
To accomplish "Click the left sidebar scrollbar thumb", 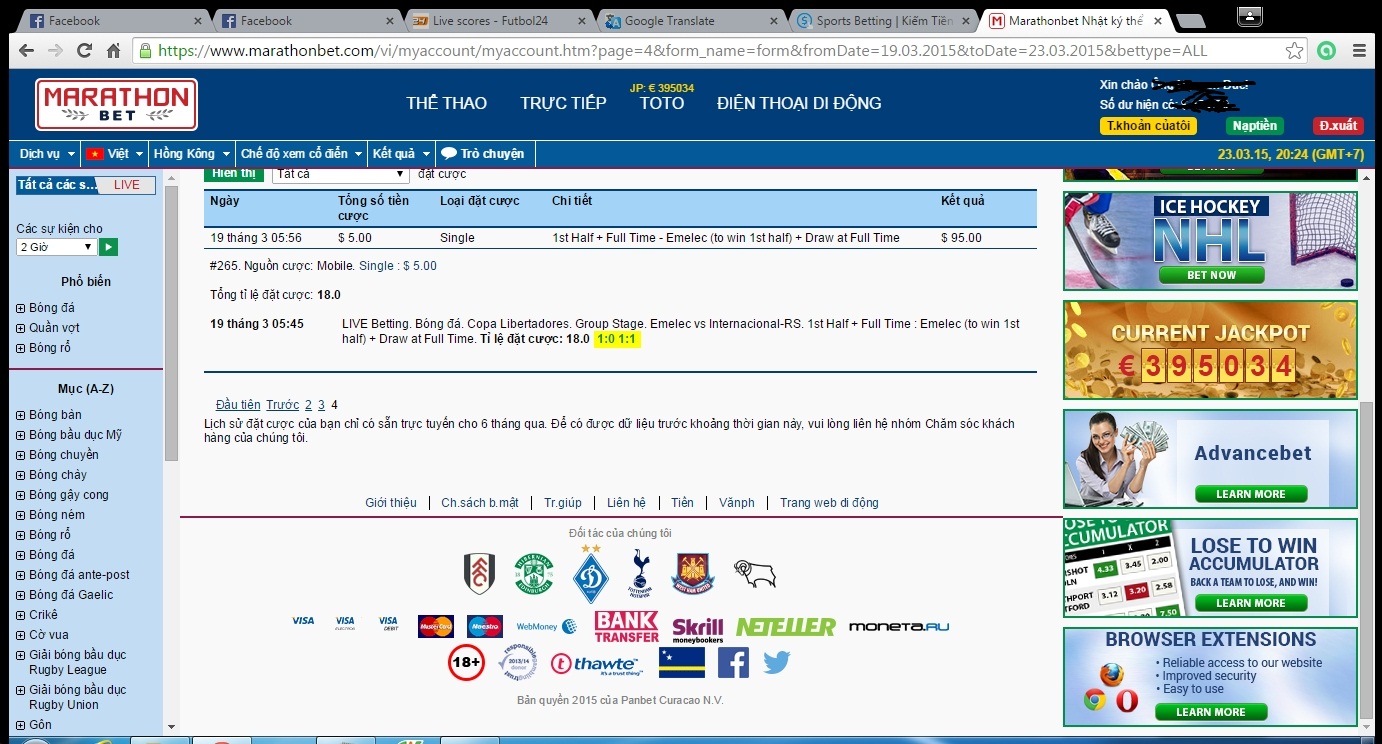I will click(x=171, y=324).
